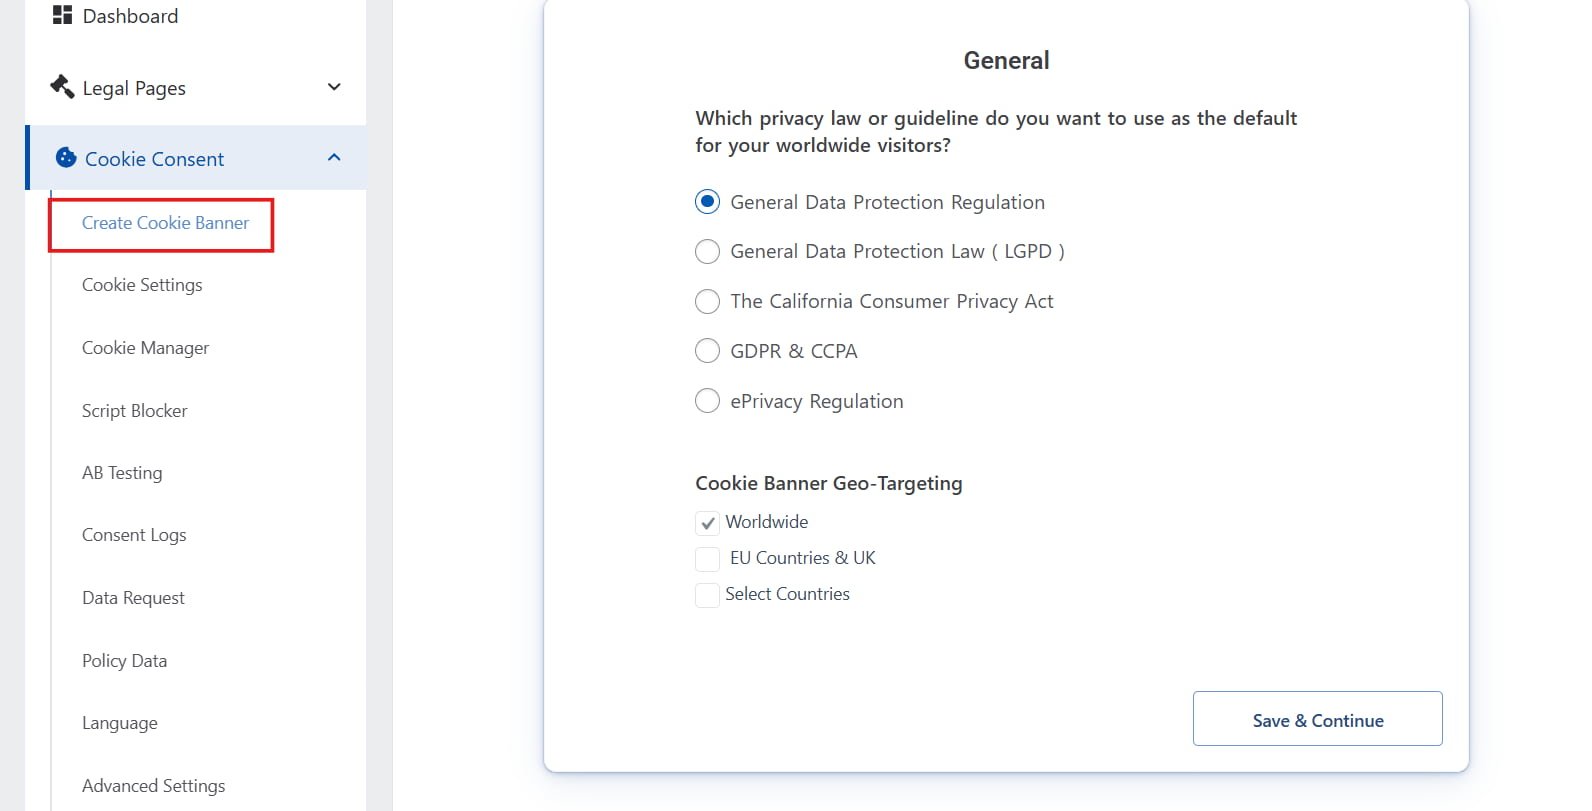The height and width of the screenshot is (811, 1592).
Task: Open the Cookie Manager page
Action: 145,348
